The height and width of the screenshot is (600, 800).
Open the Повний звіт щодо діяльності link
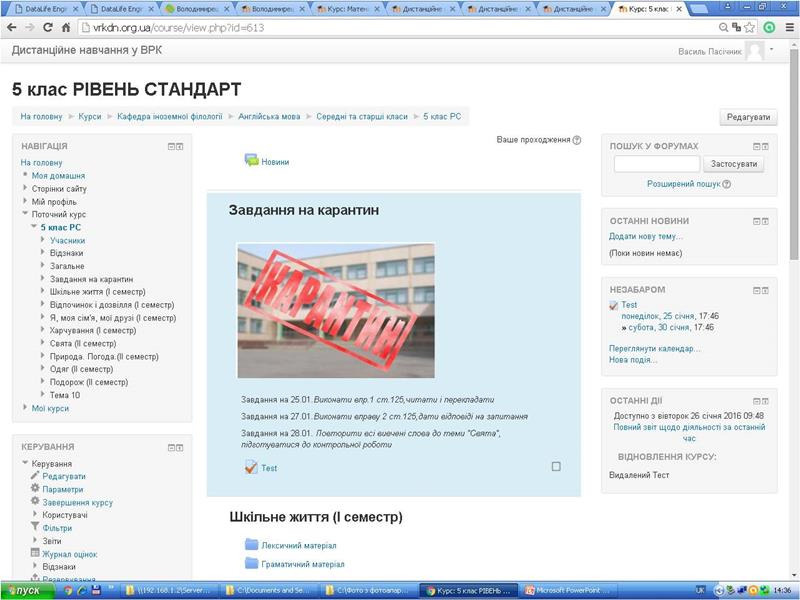689,433
